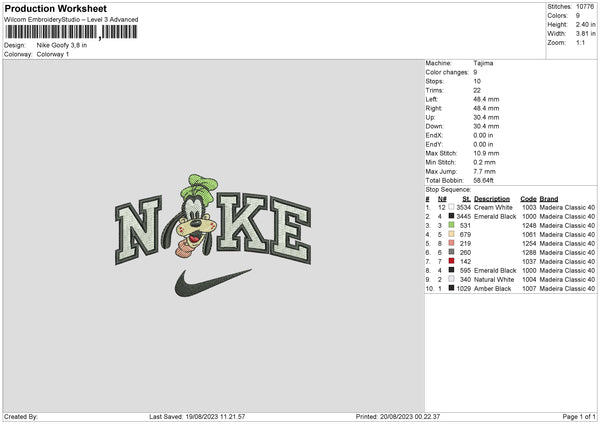
Task: Click the Machine value Tajima
Action: 483,63
